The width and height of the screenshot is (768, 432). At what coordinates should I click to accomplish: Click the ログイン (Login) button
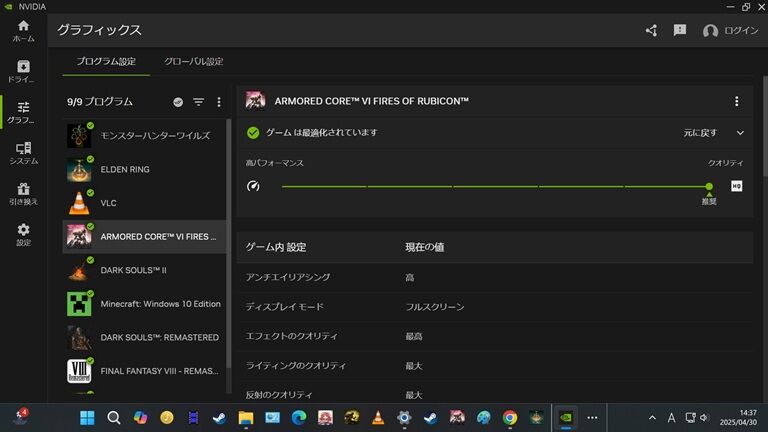(x=730, y=31)
